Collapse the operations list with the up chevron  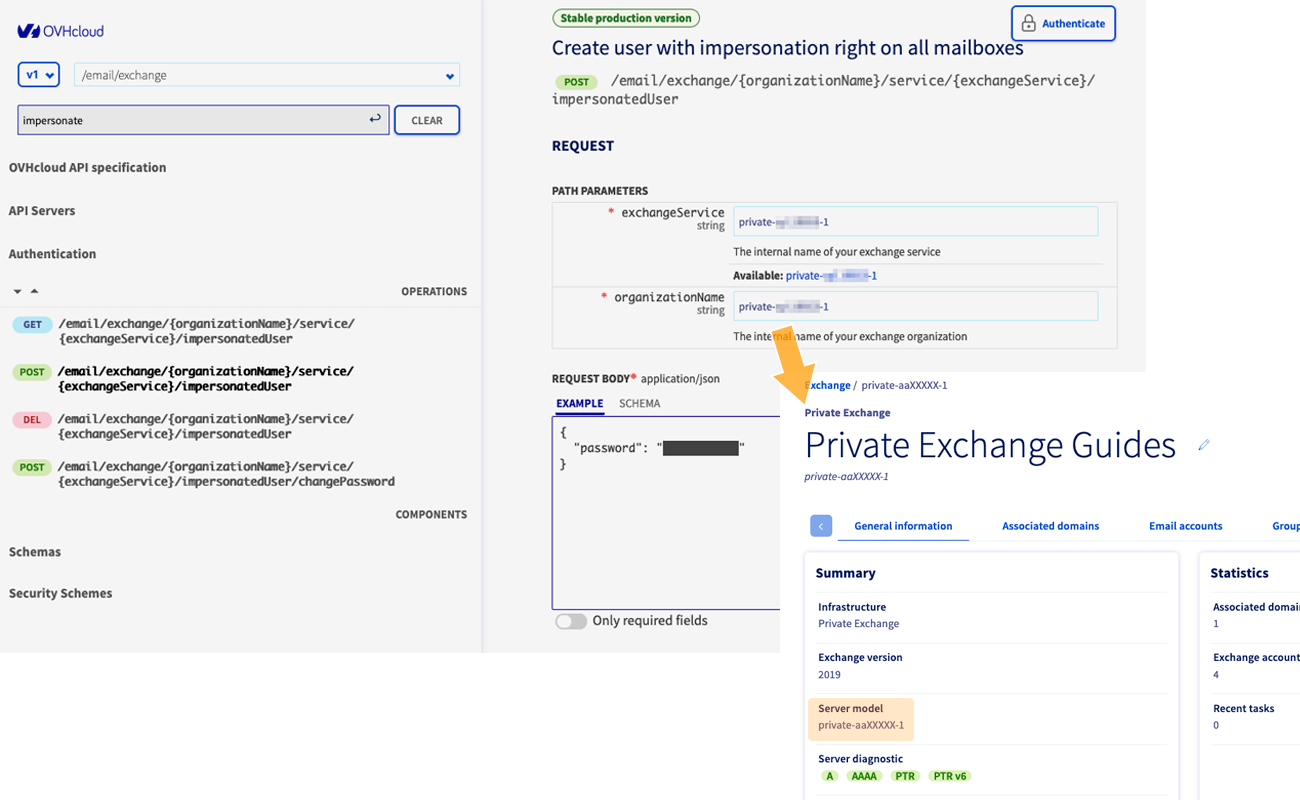pos(33,291)
